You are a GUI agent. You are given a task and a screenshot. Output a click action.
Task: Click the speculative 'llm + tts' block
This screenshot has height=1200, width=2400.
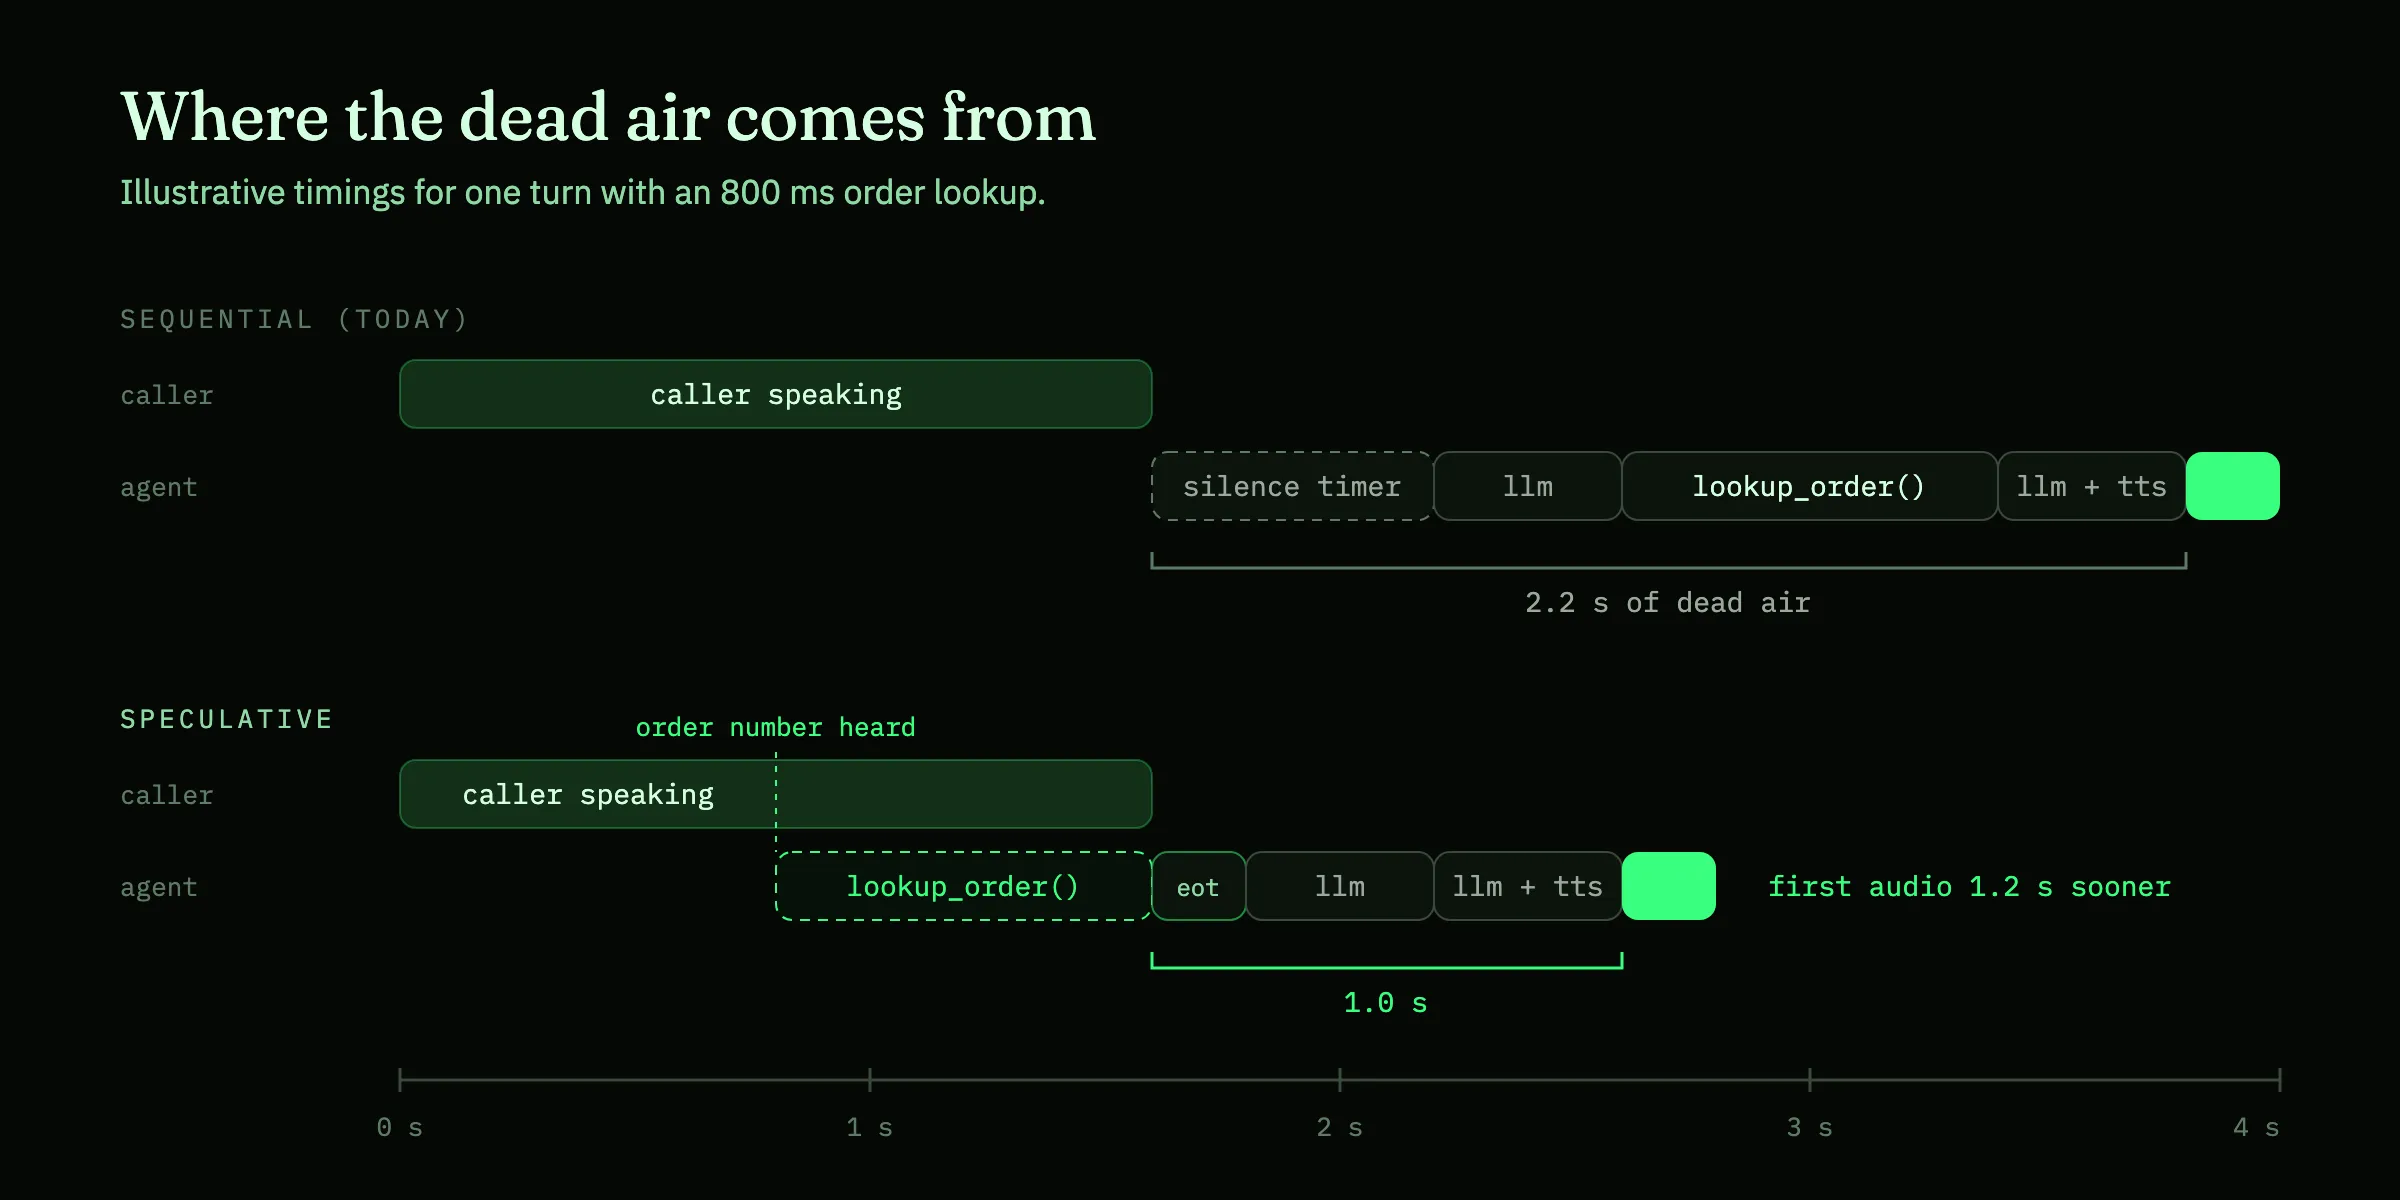tap(1527, 886)
